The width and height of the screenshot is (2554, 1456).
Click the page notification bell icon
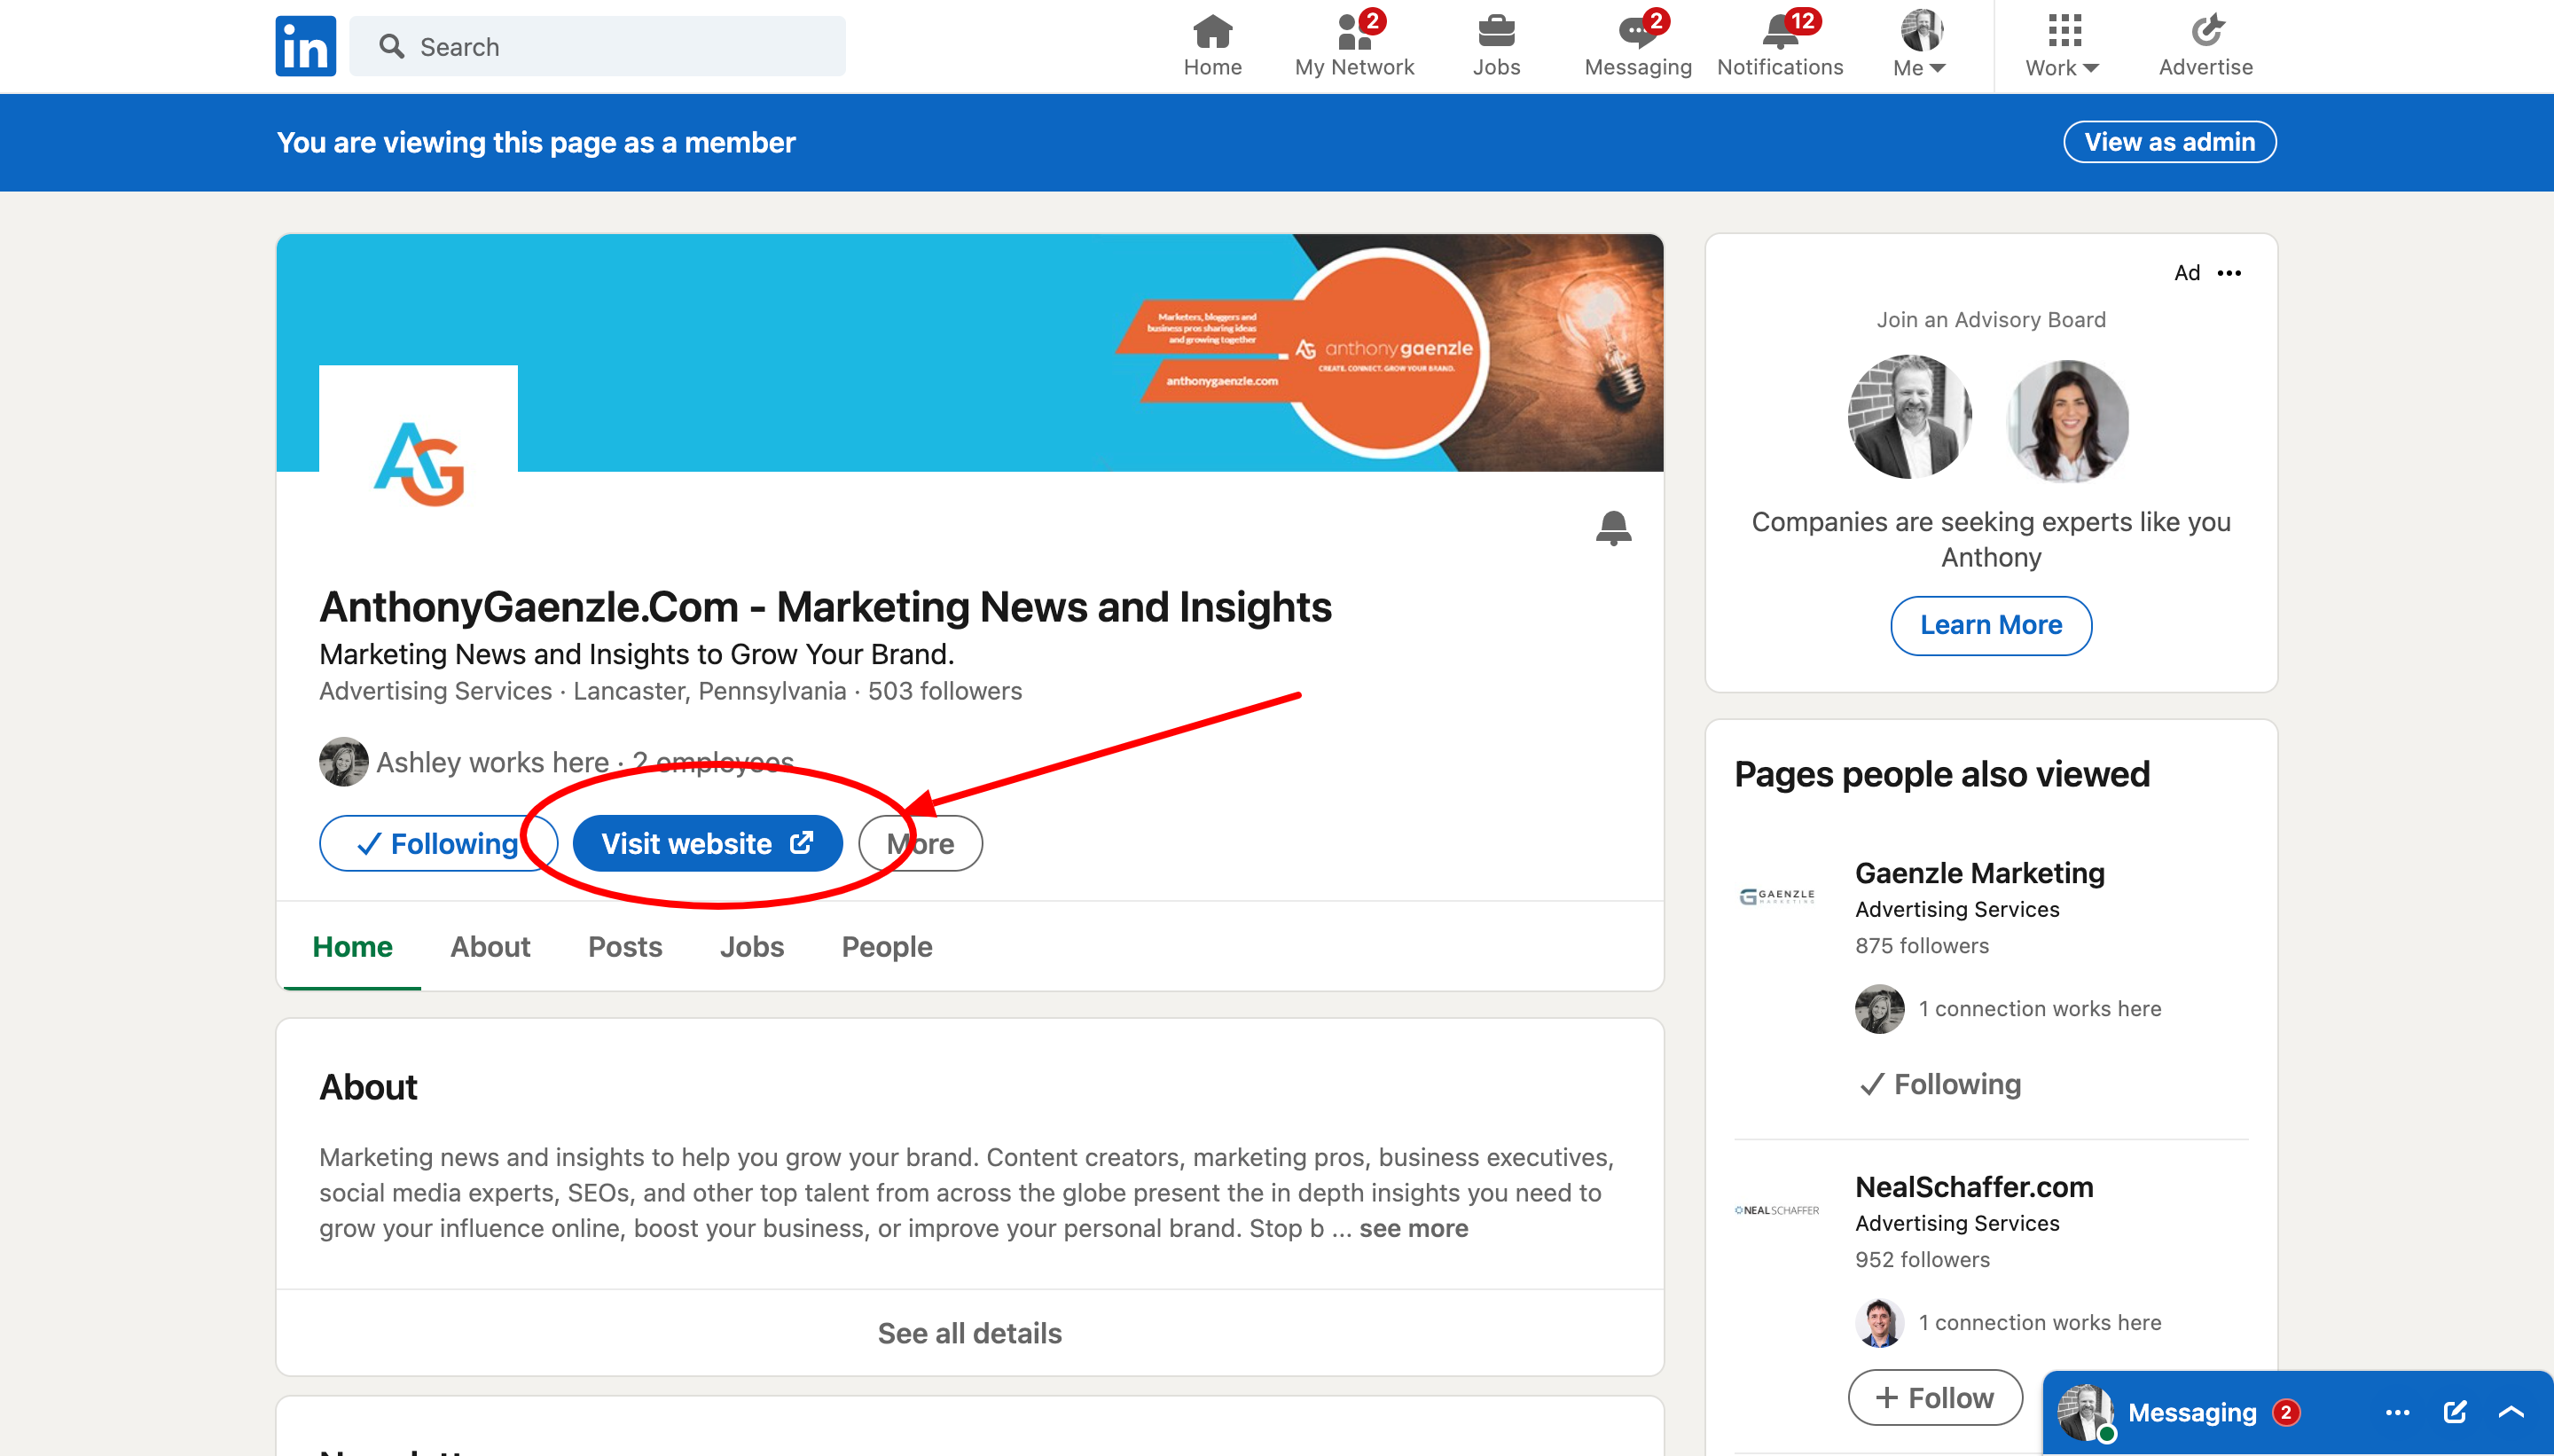click(x=1613, y=528)
